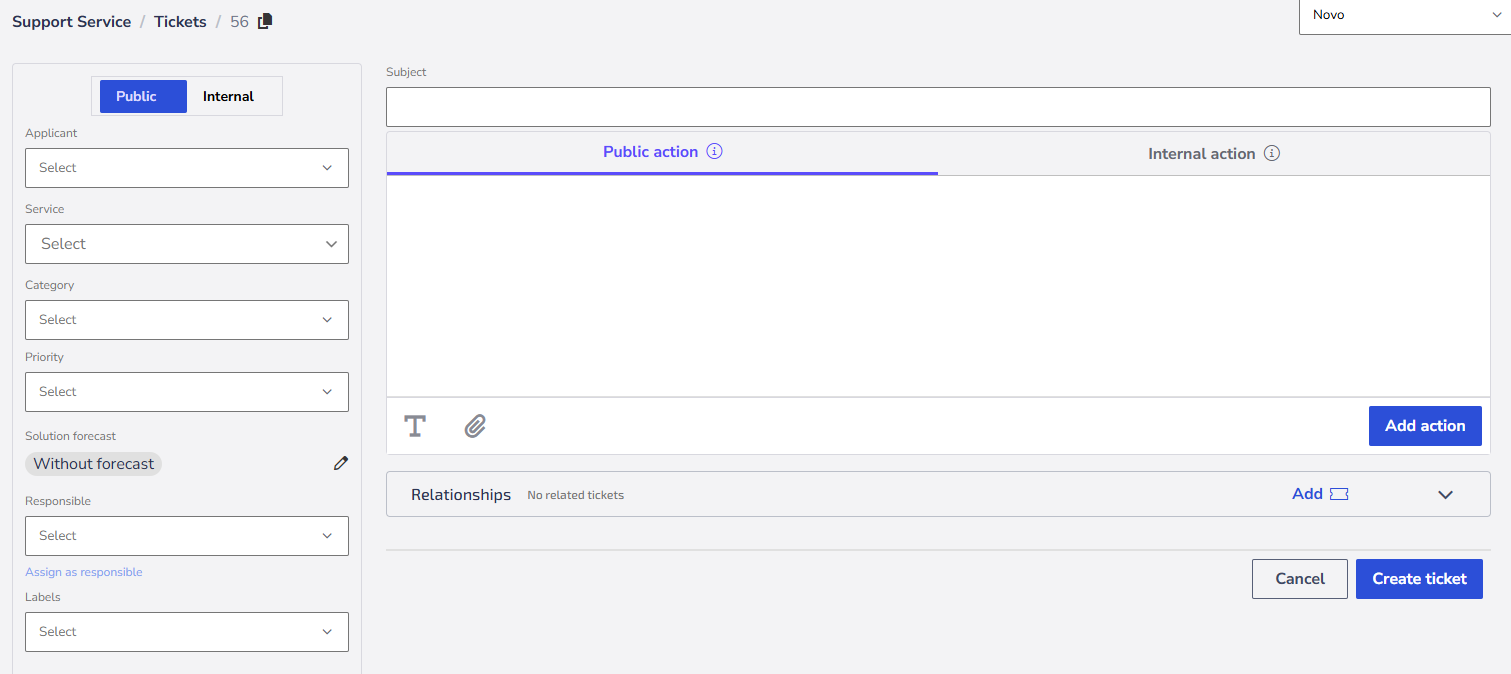
Task: Show info about Internal action
Action: (1272, 153)
